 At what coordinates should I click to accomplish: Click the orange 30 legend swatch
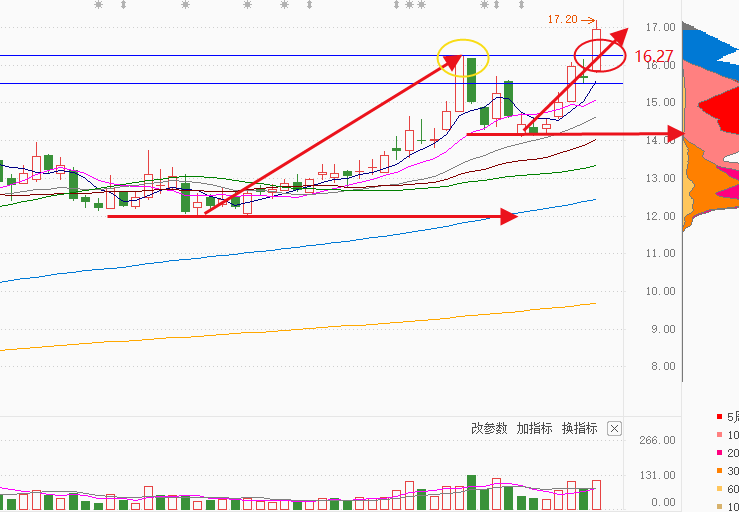[x=719, y=471]
